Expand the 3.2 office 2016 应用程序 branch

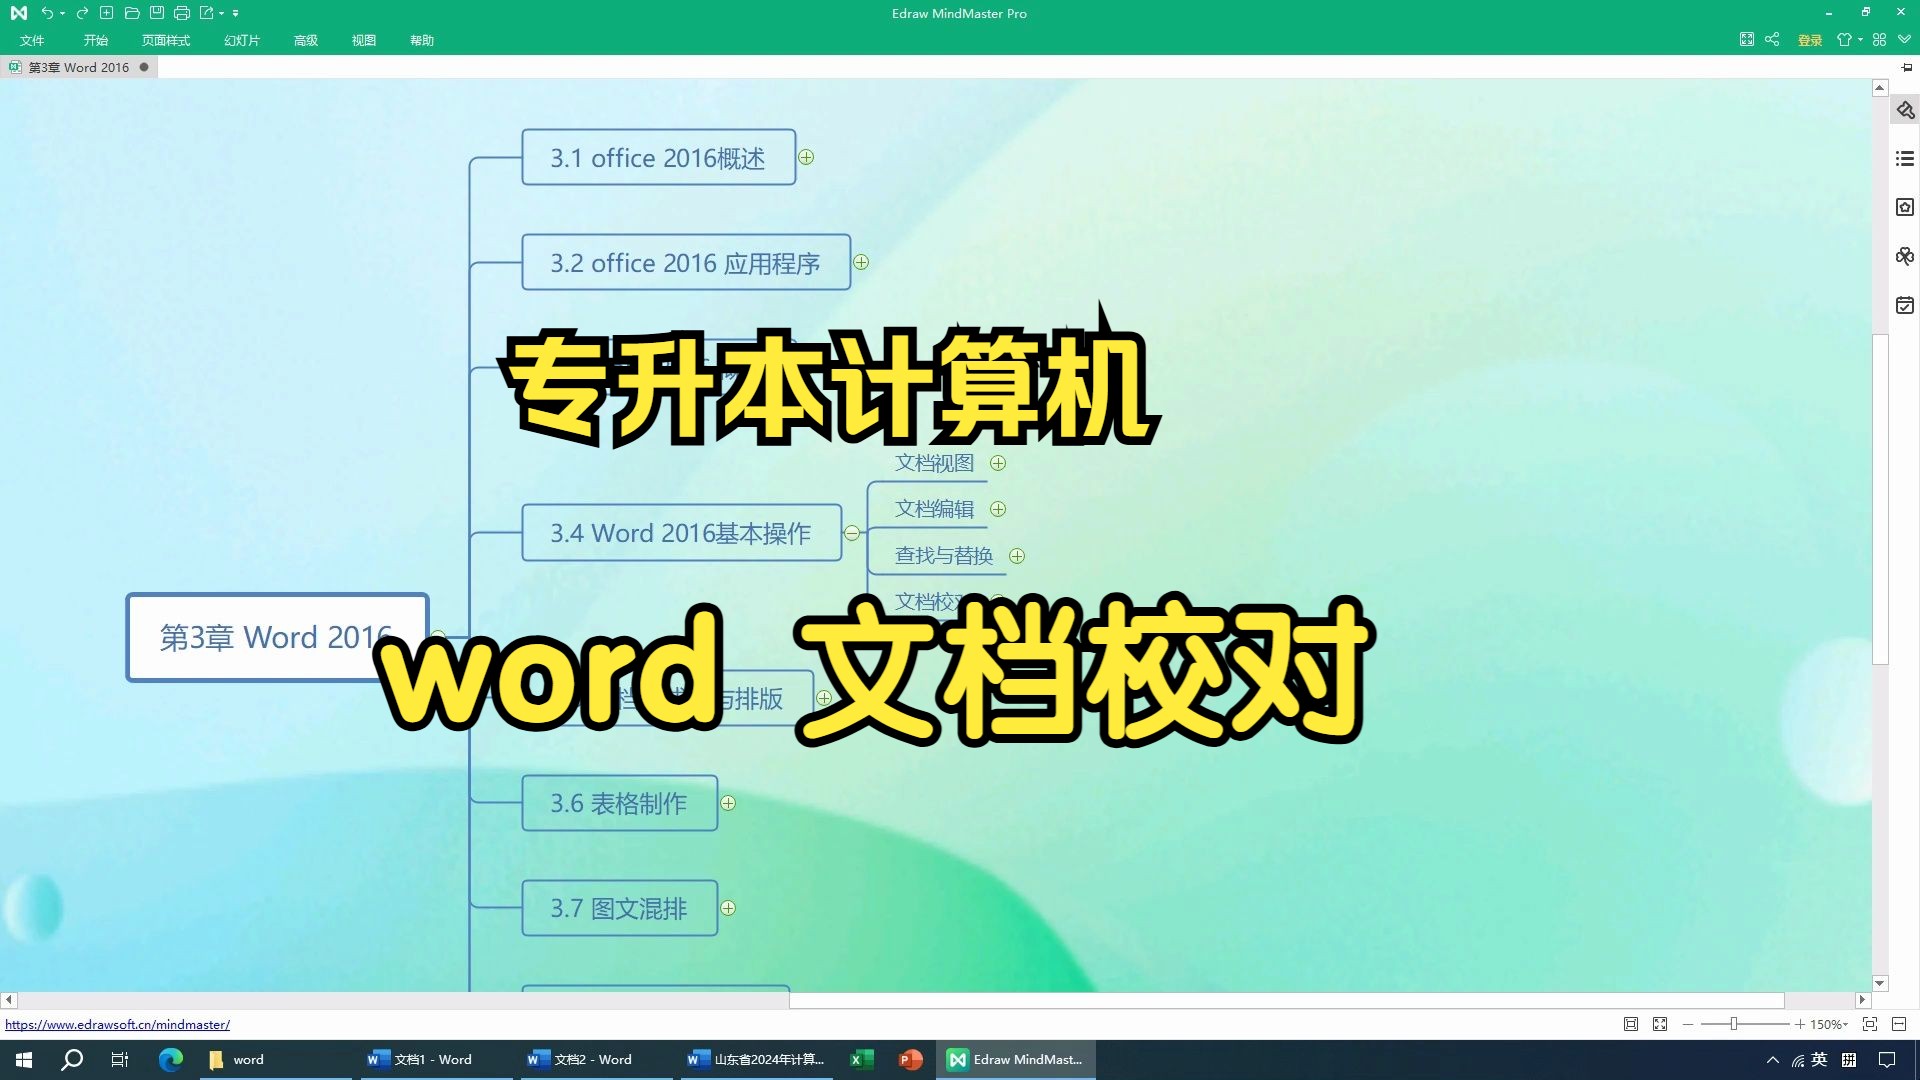pos(861,262)
